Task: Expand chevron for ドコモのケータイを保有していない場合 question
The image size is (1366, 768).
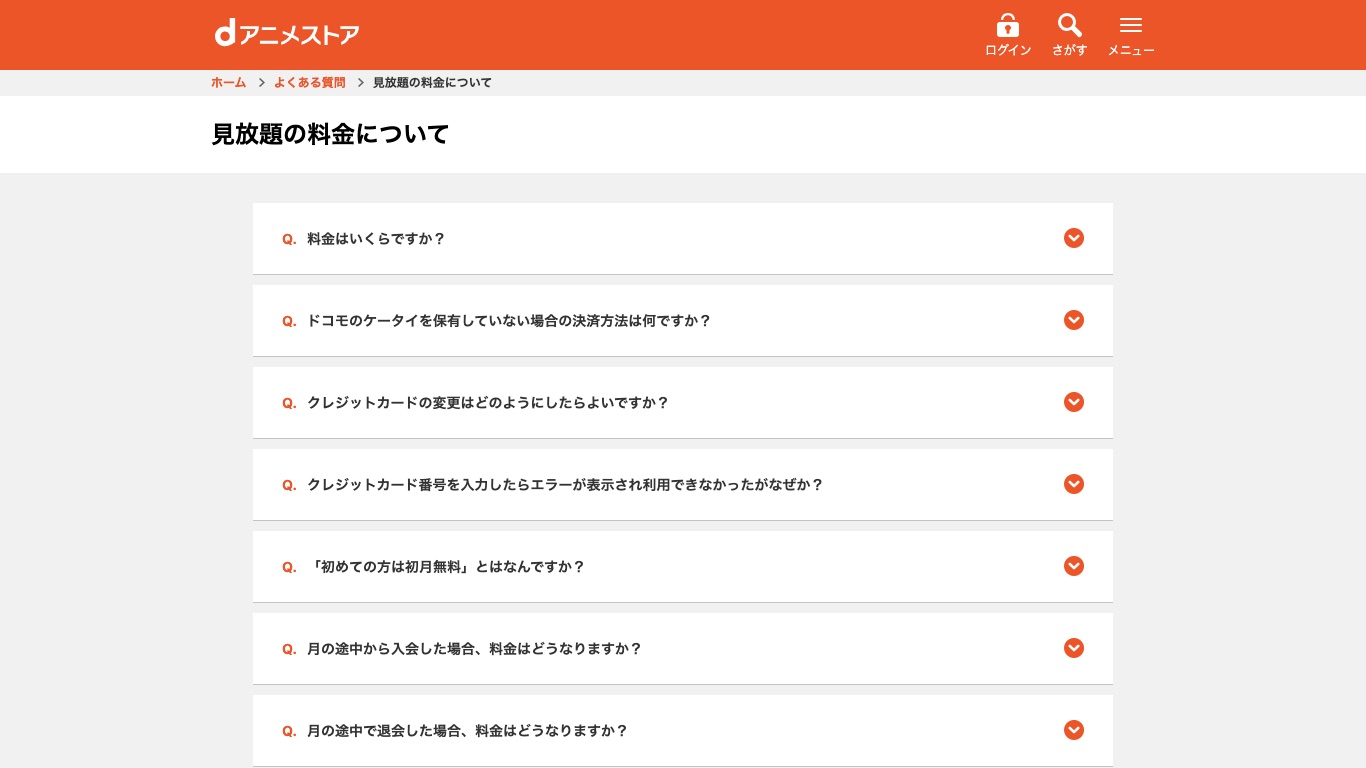Action: click(x=1074, y=320)
